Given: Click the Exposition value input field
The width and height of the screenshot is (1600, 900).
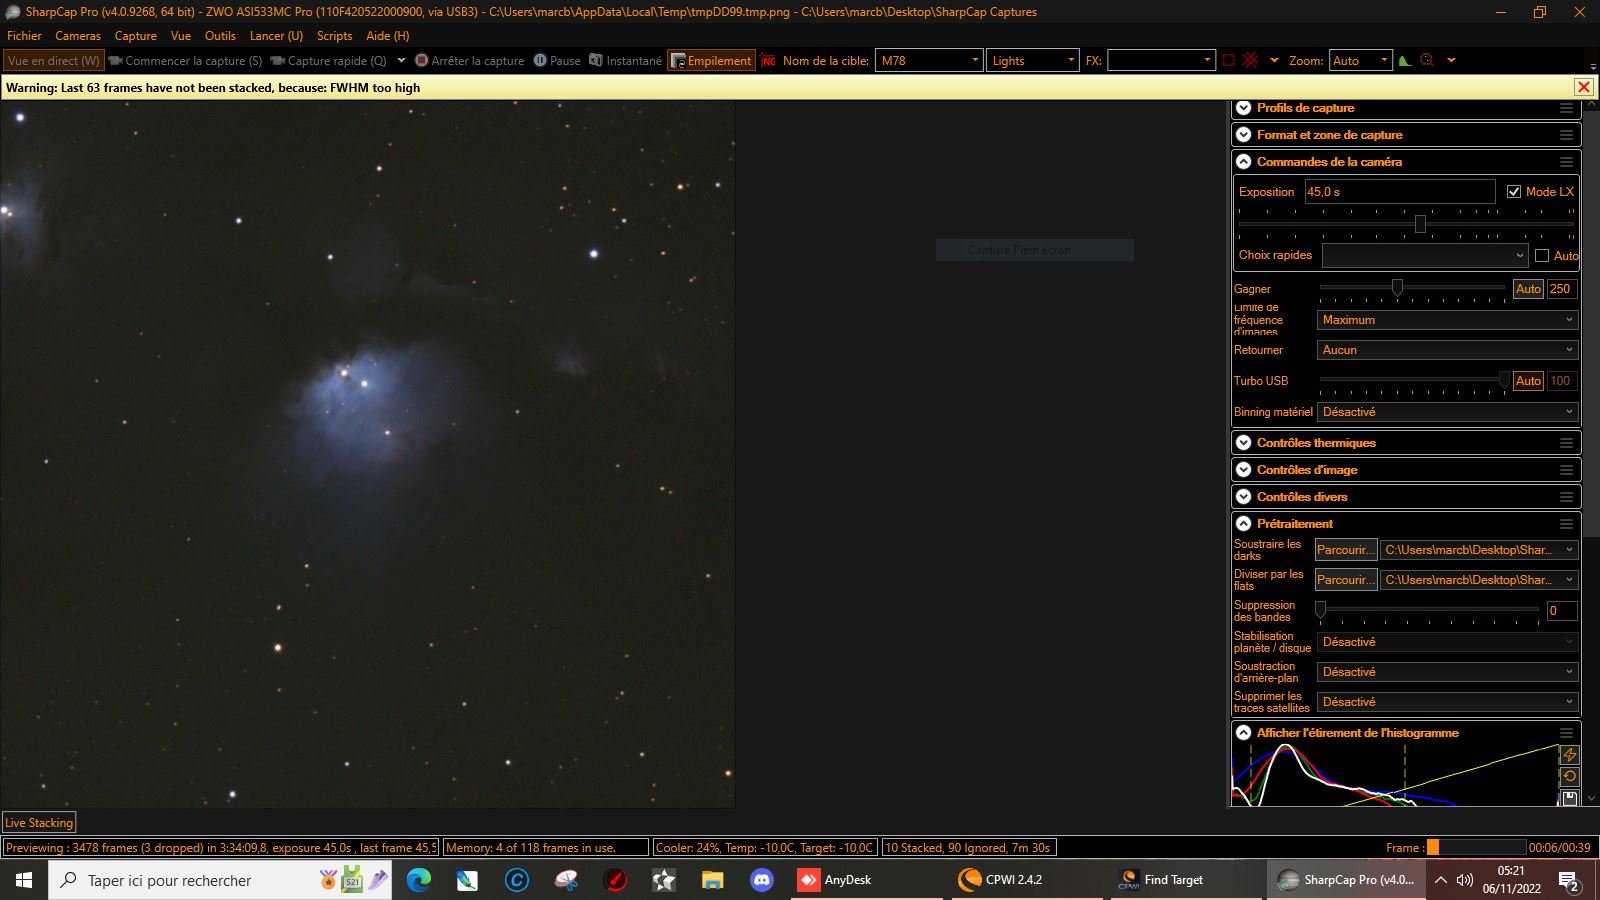Looking at the screenshot, I should tap(1399, 192).
